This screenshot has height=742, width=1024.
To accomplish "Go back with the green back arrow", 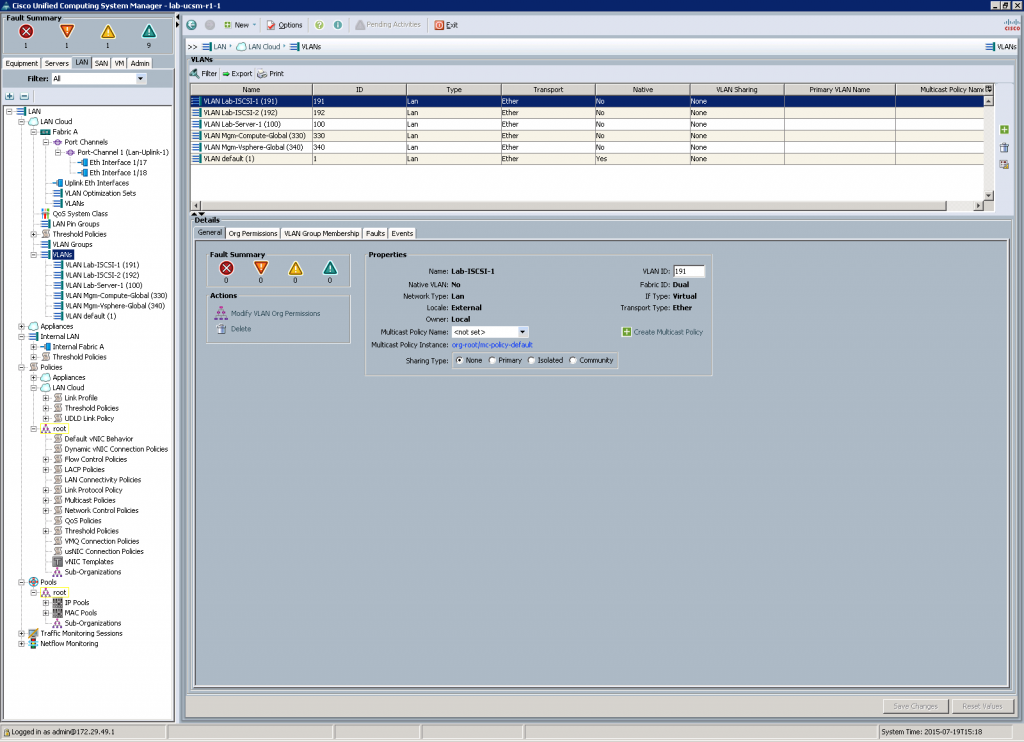I will click(x=191, y=25).
